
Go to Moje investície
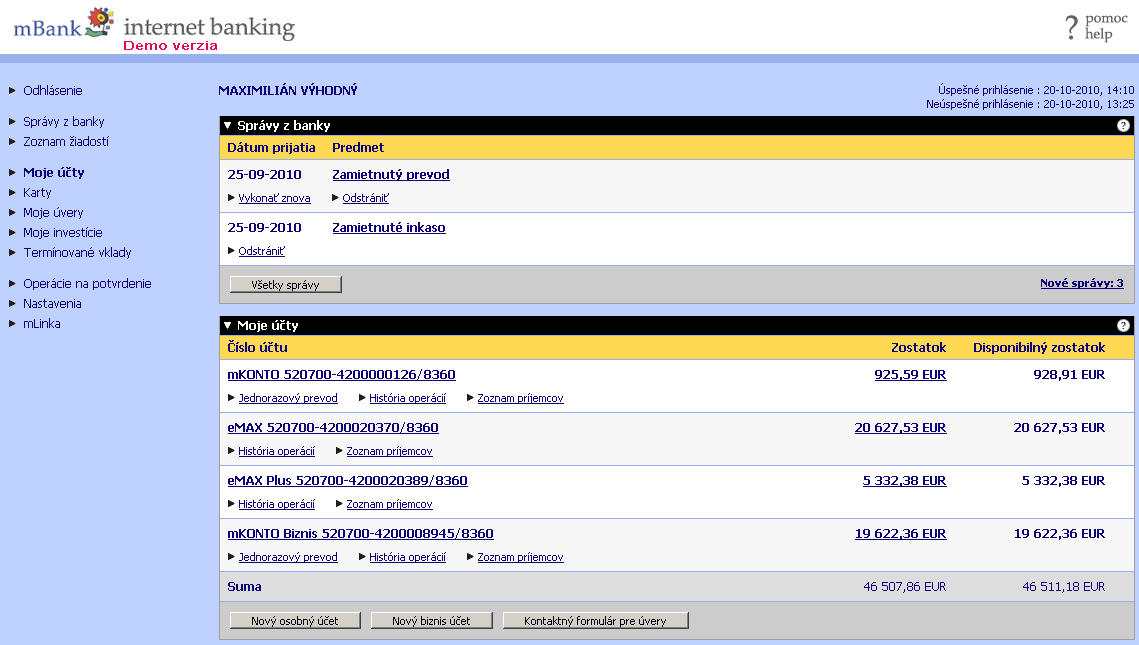[62, 232]
